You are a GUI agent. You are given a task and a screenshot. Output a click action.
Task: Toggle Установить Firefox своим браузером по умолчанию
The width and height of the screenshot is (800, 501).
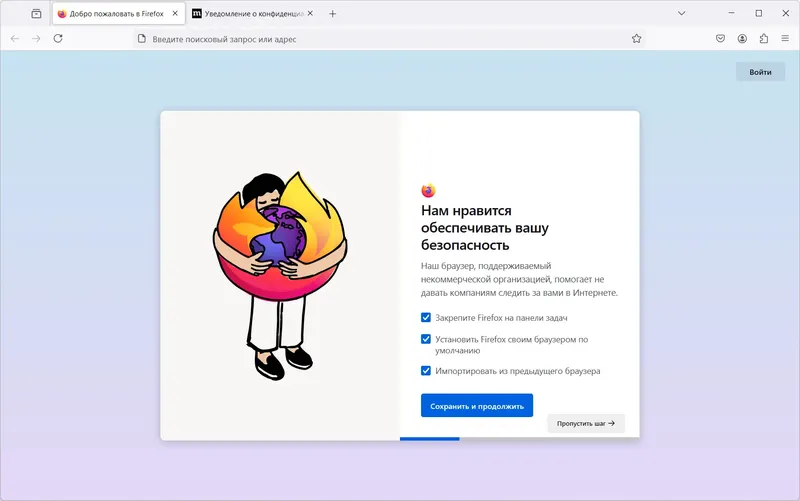pyautogui.click(x=426, y=339)
